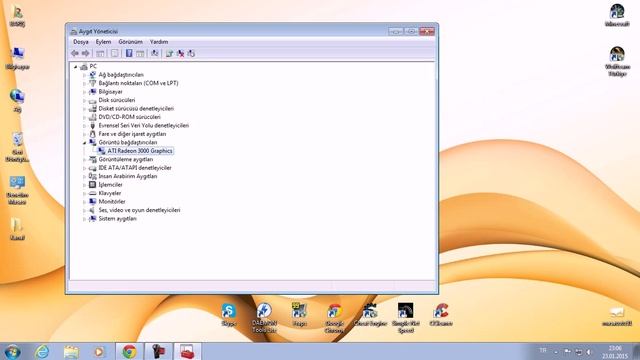The height and width of the screenshot is (360, 640).
Task: Select İnsan Arabirim Aygıtları row
Action: coord(127,176)
